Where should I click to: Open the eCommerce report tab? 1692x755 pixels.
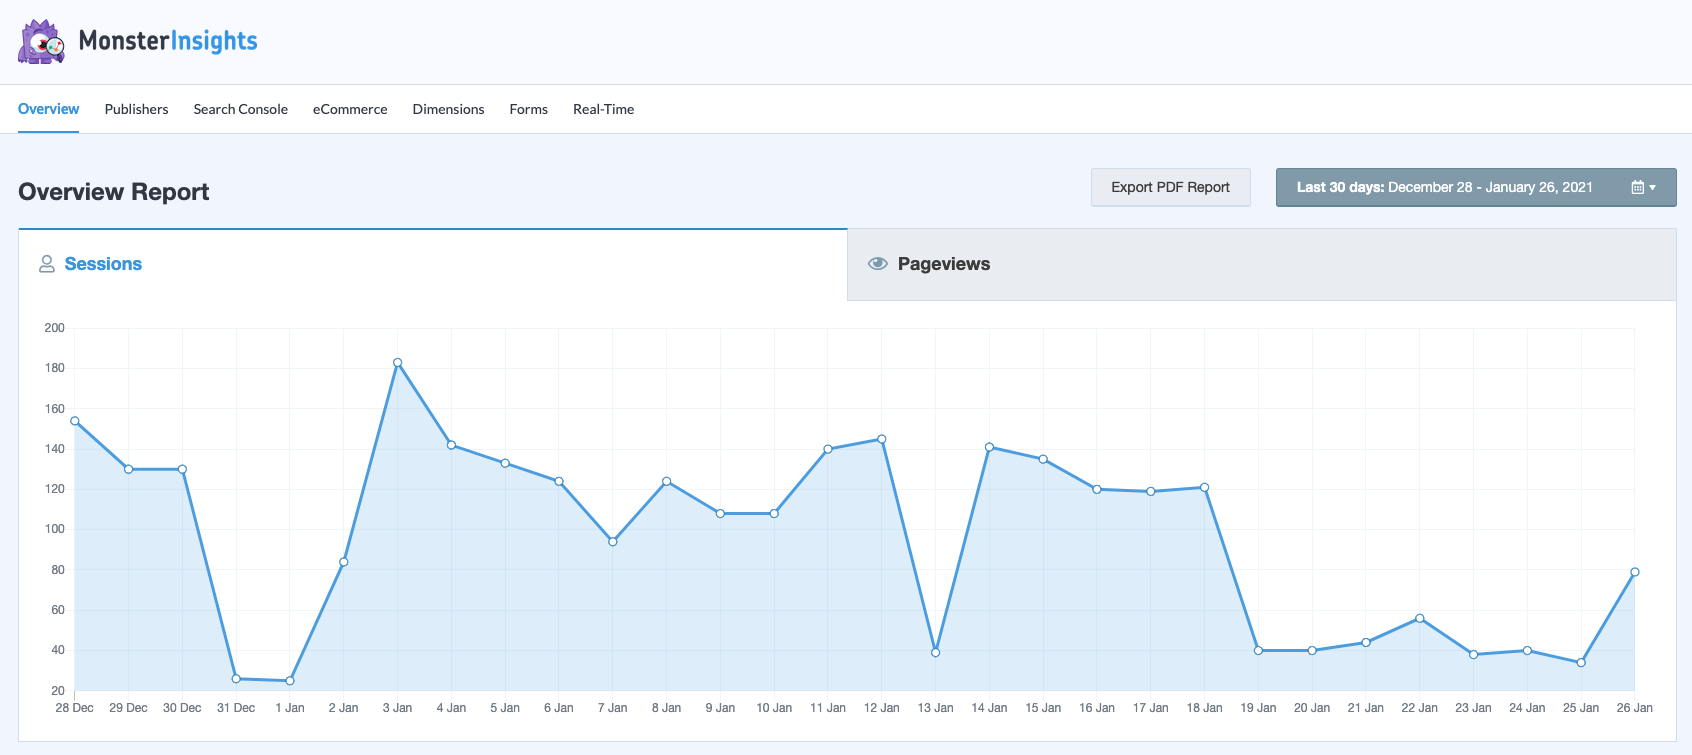point(350,110)
